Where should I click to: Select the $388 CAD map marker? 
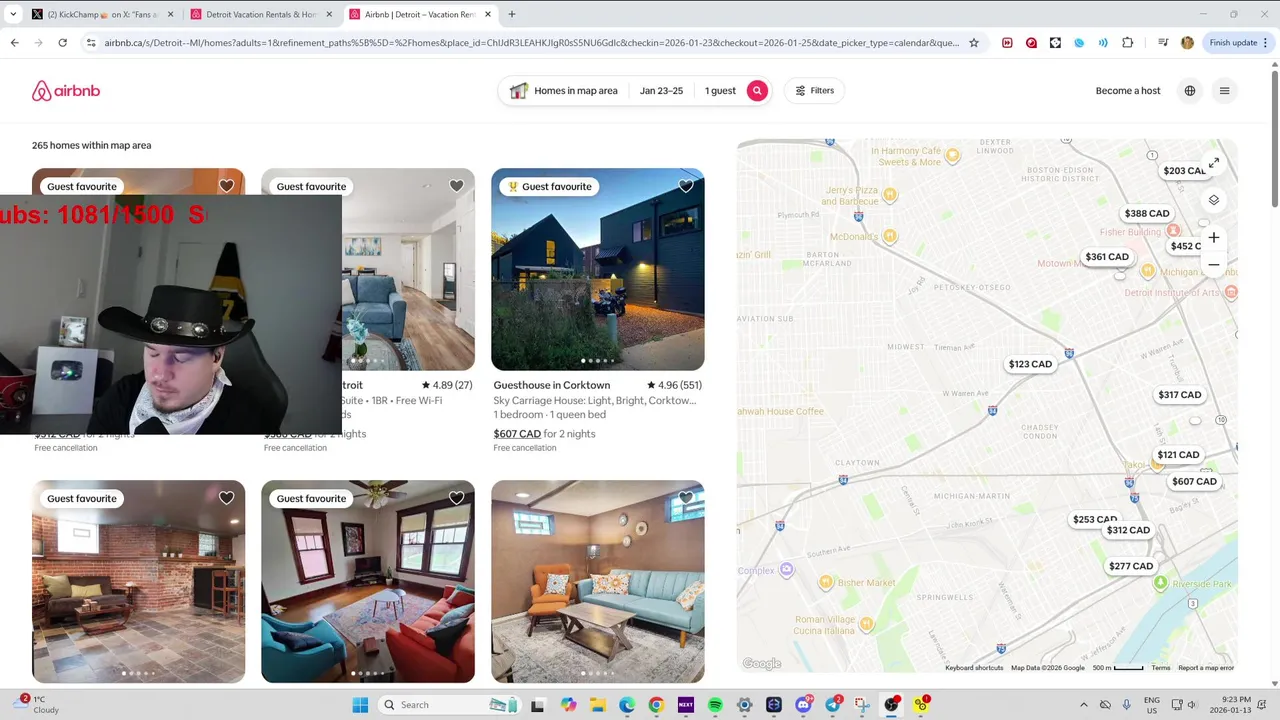(1147, 214)
